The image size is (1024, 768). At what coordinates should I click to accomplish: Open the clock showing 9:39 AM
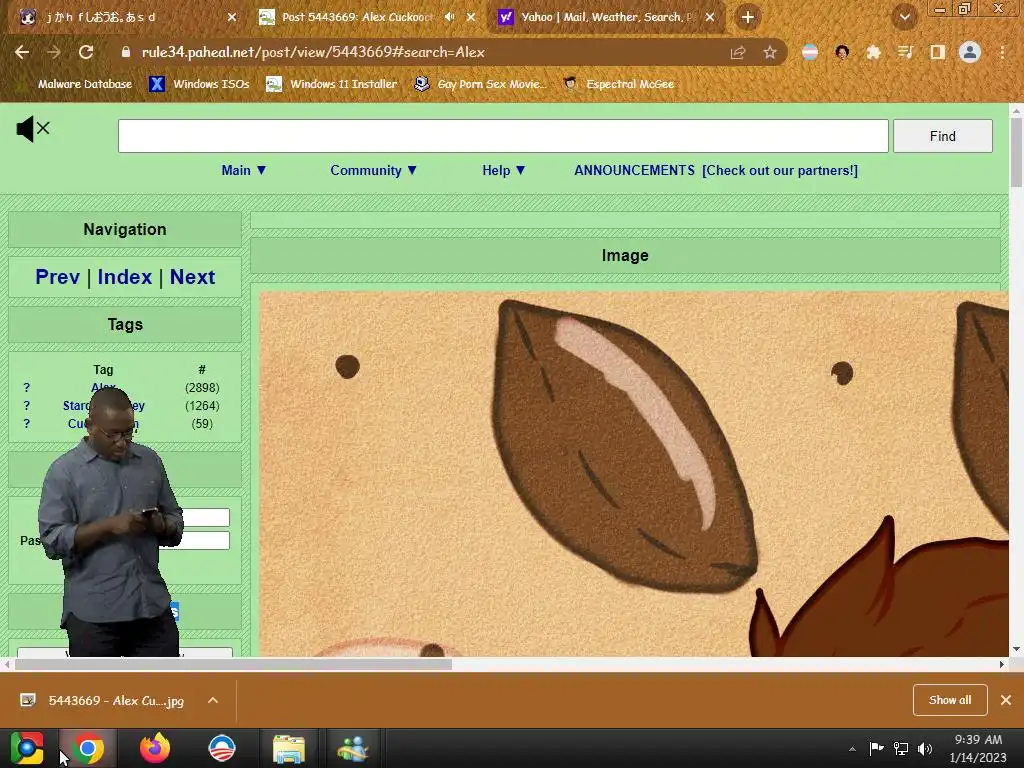point(978,748)
